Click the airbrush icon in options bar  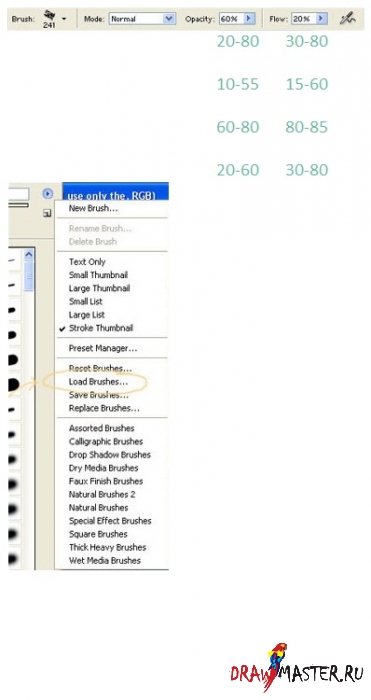[347, 18]
